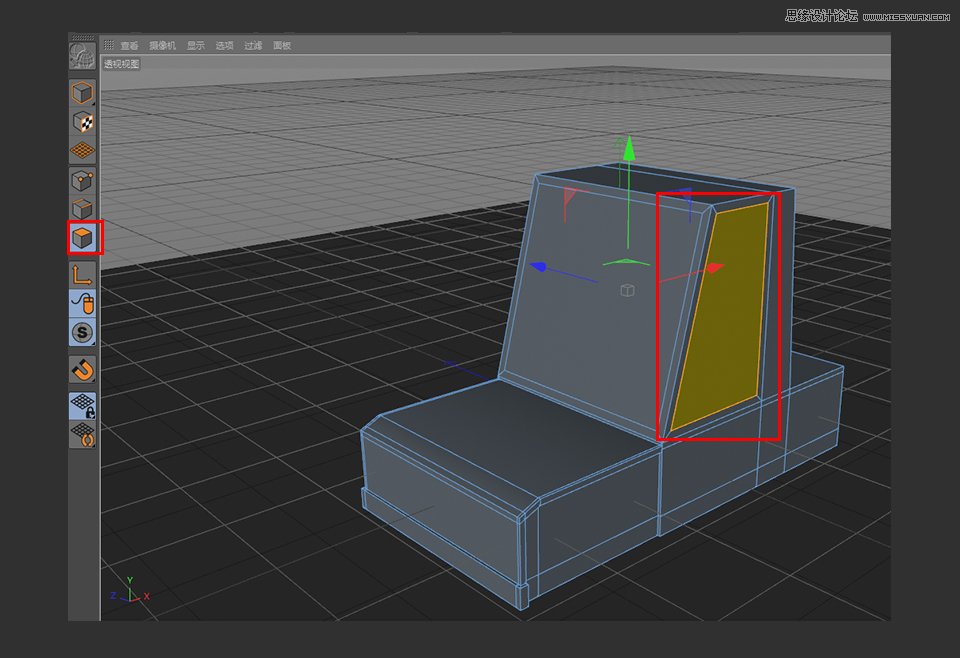The height and width of the screenshot is (658, 960).
Task: Open the 面板 panel menu
Action: 282,45
